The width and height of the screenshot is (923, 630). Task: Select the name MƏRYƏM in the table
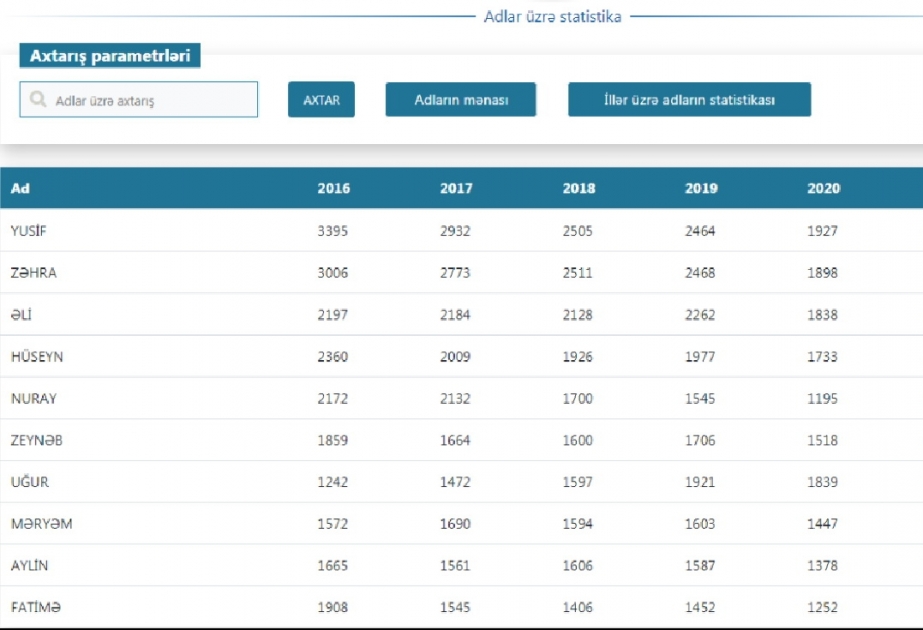point(41,523)
